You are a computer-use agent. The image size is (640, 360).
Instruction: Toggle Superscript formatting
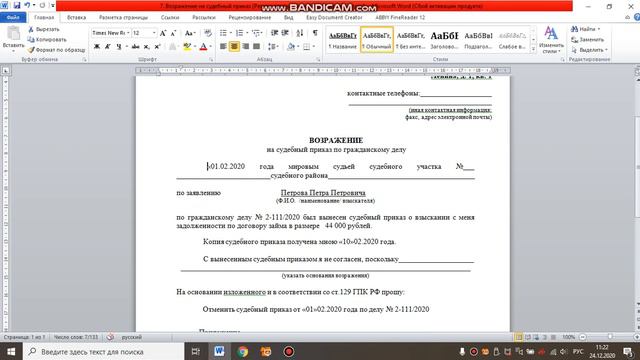pyautogui.click(x=157, y=47)
